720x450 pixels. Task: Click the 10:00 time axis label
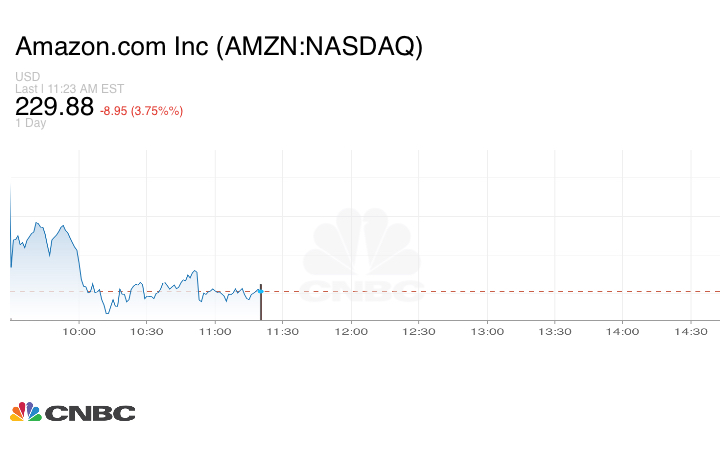[x=79, y=332]
